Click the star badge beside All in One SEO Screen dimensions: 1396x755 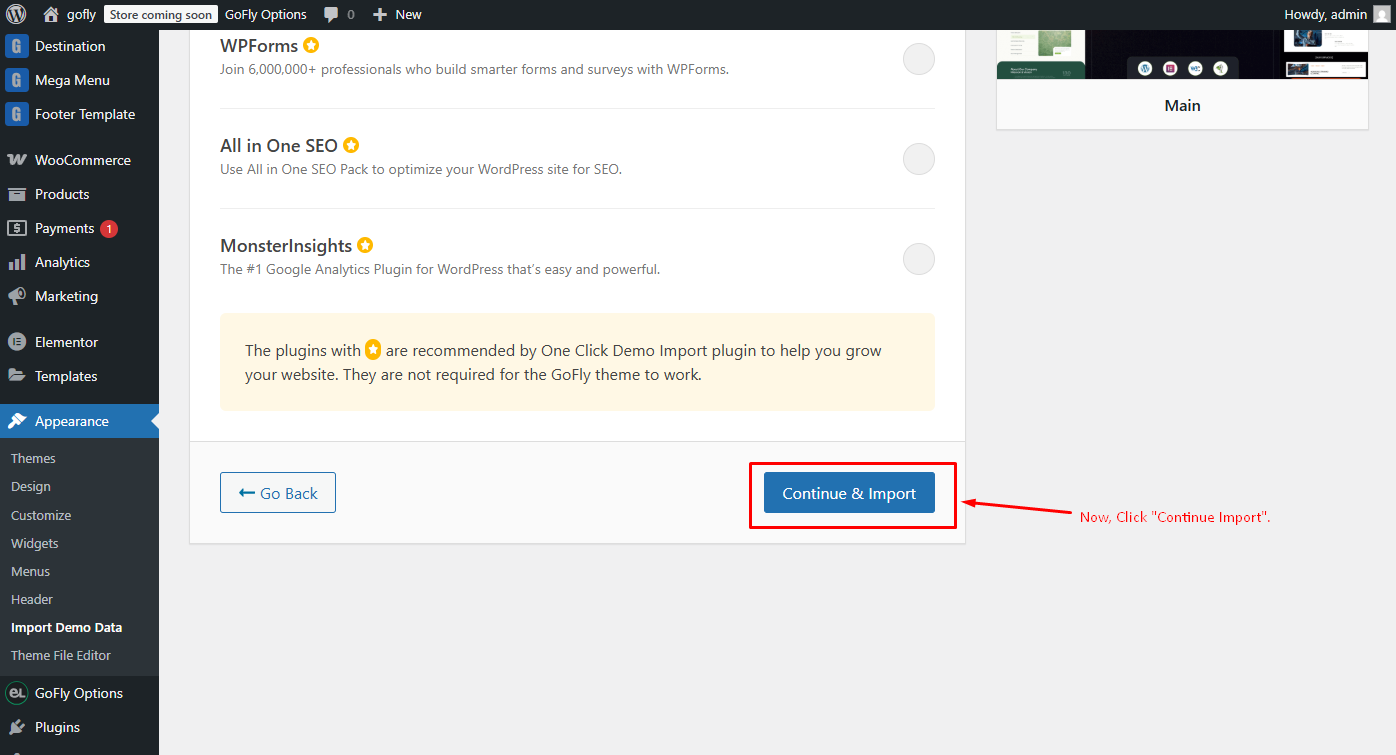pos(351,145)
